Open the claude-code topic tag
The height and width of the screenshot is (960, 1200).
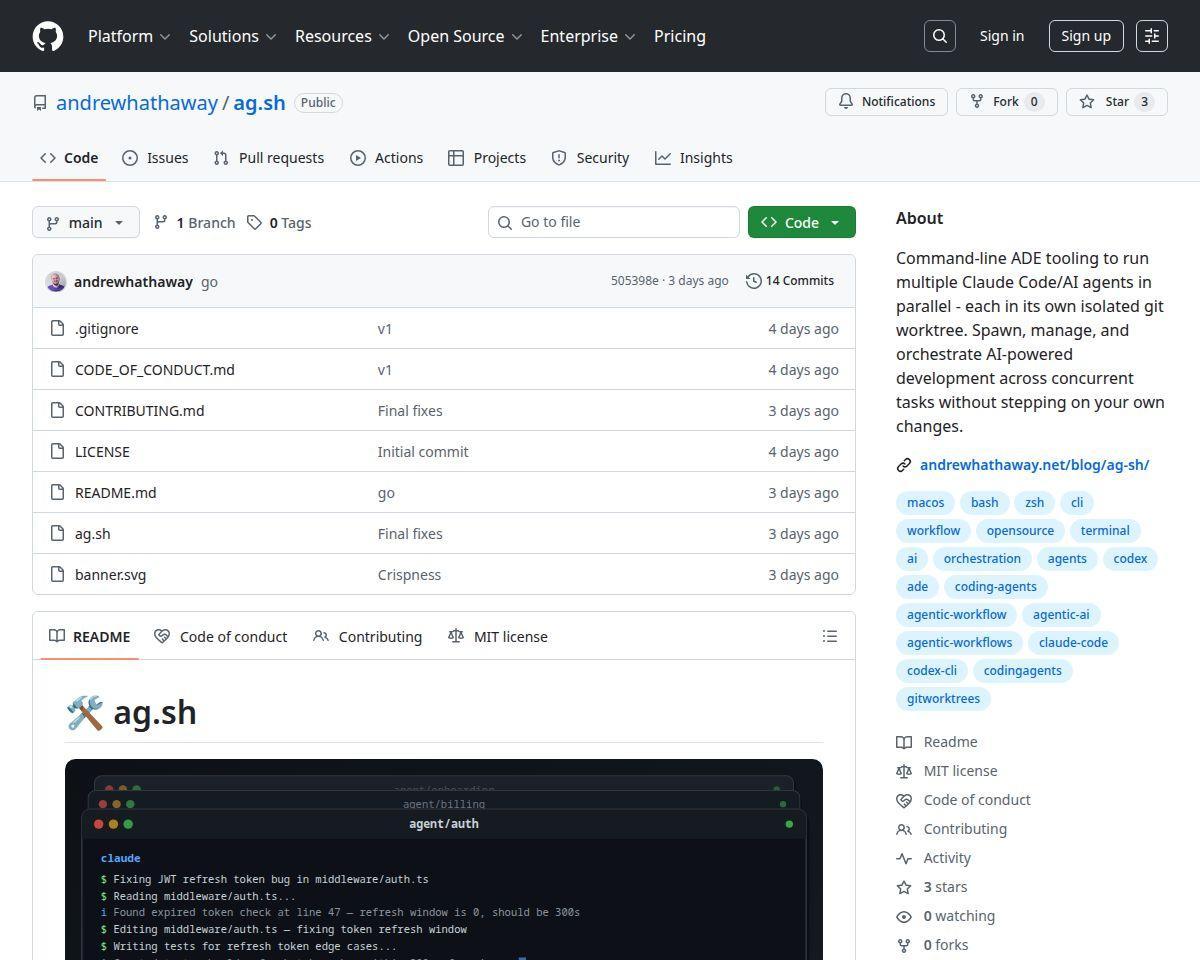point(1072,642)
